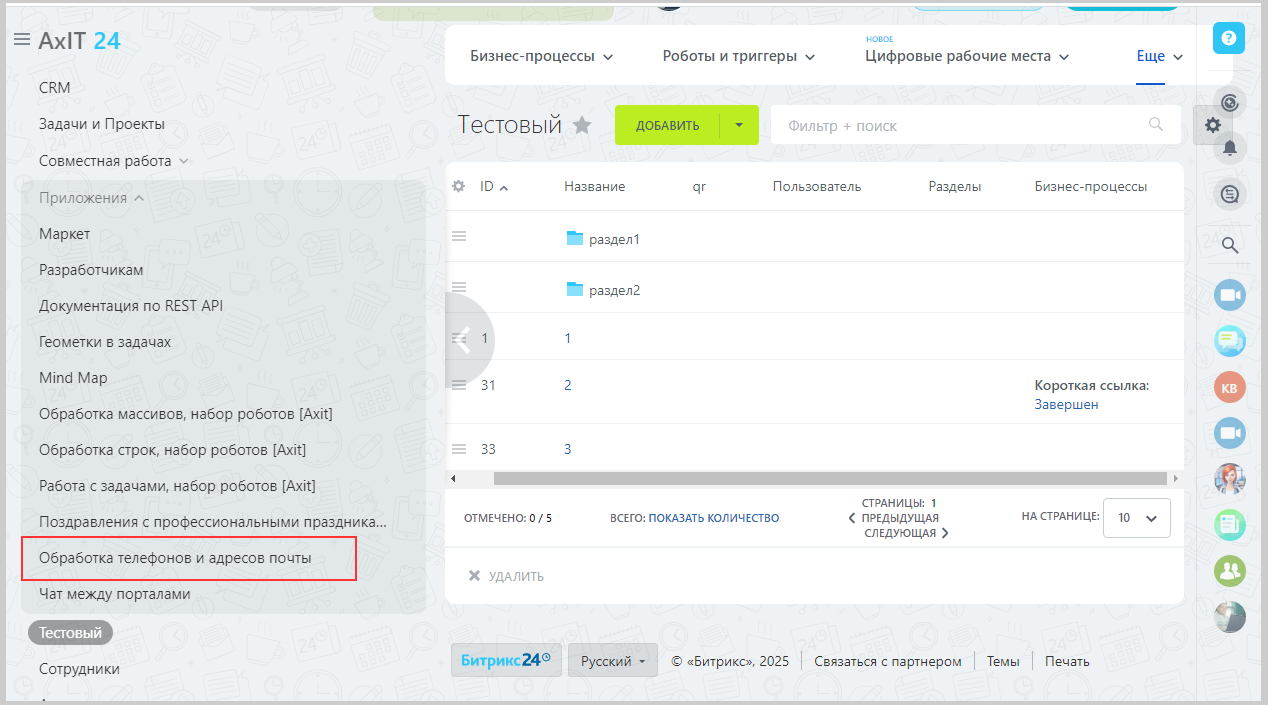1268x705 pixels.
Task: Click the horizontal scrollbar under the table
Action: pos(830,479)
